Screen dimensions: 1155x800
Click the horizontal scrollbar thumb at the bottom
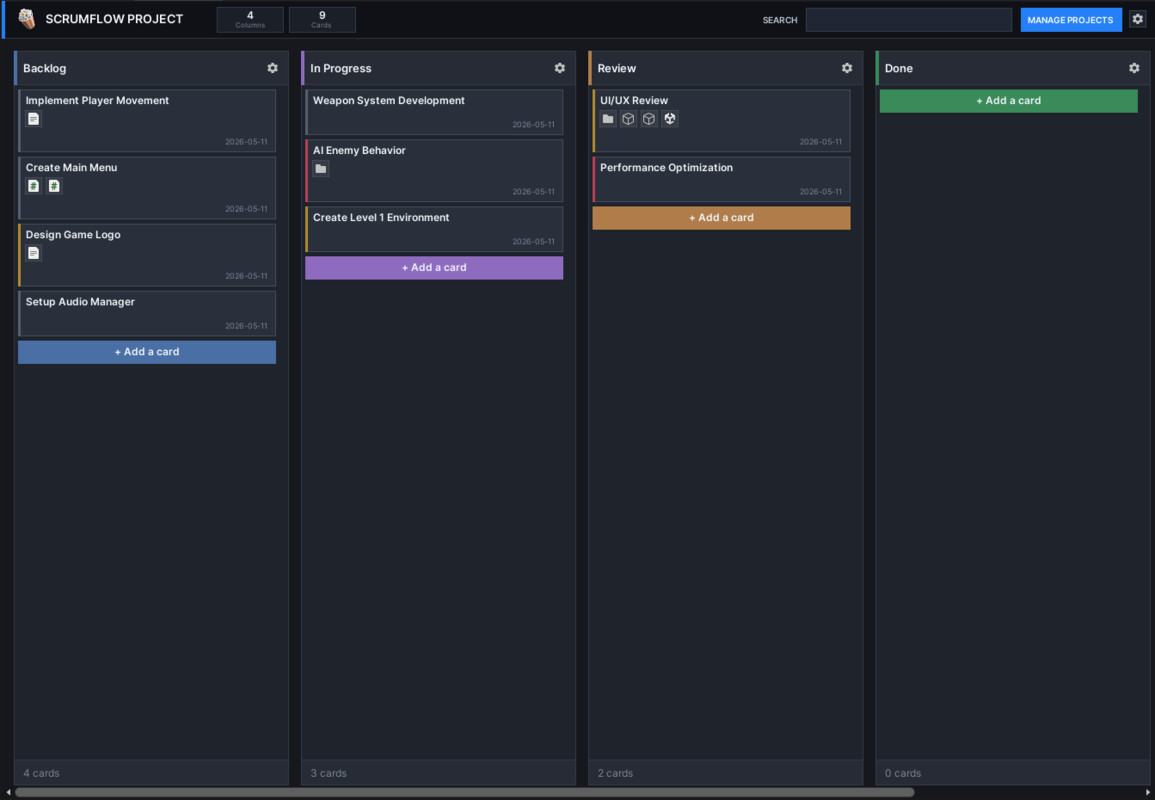coord(465,793)
